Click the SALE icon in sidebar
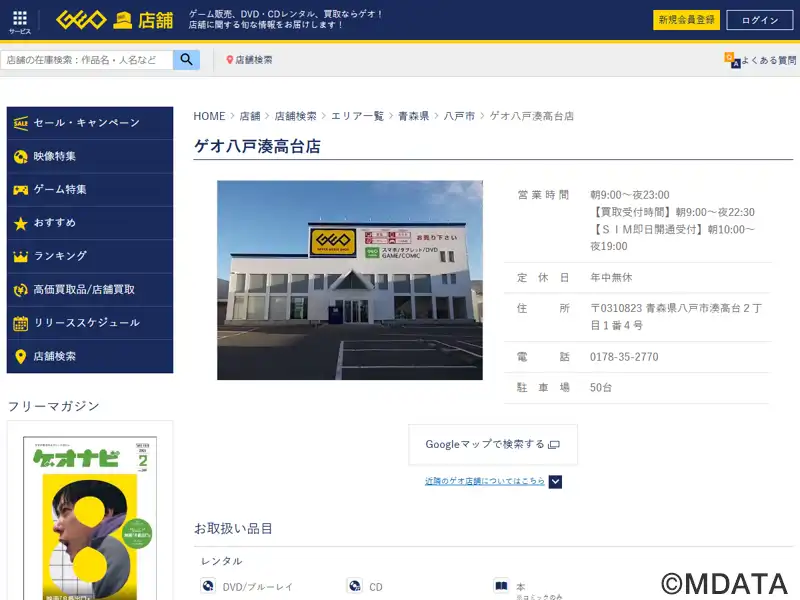 [20, 123]
